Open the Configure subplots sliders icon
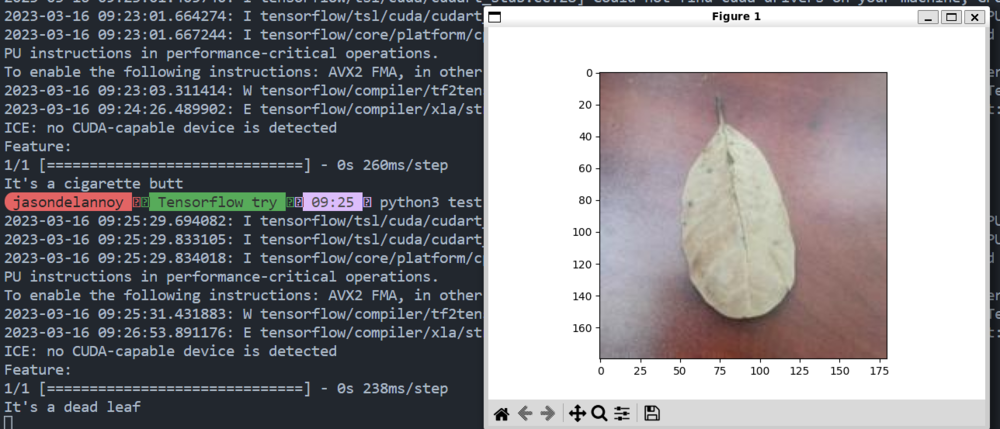This screenshot has height=429, width=1000. [622, 413]
